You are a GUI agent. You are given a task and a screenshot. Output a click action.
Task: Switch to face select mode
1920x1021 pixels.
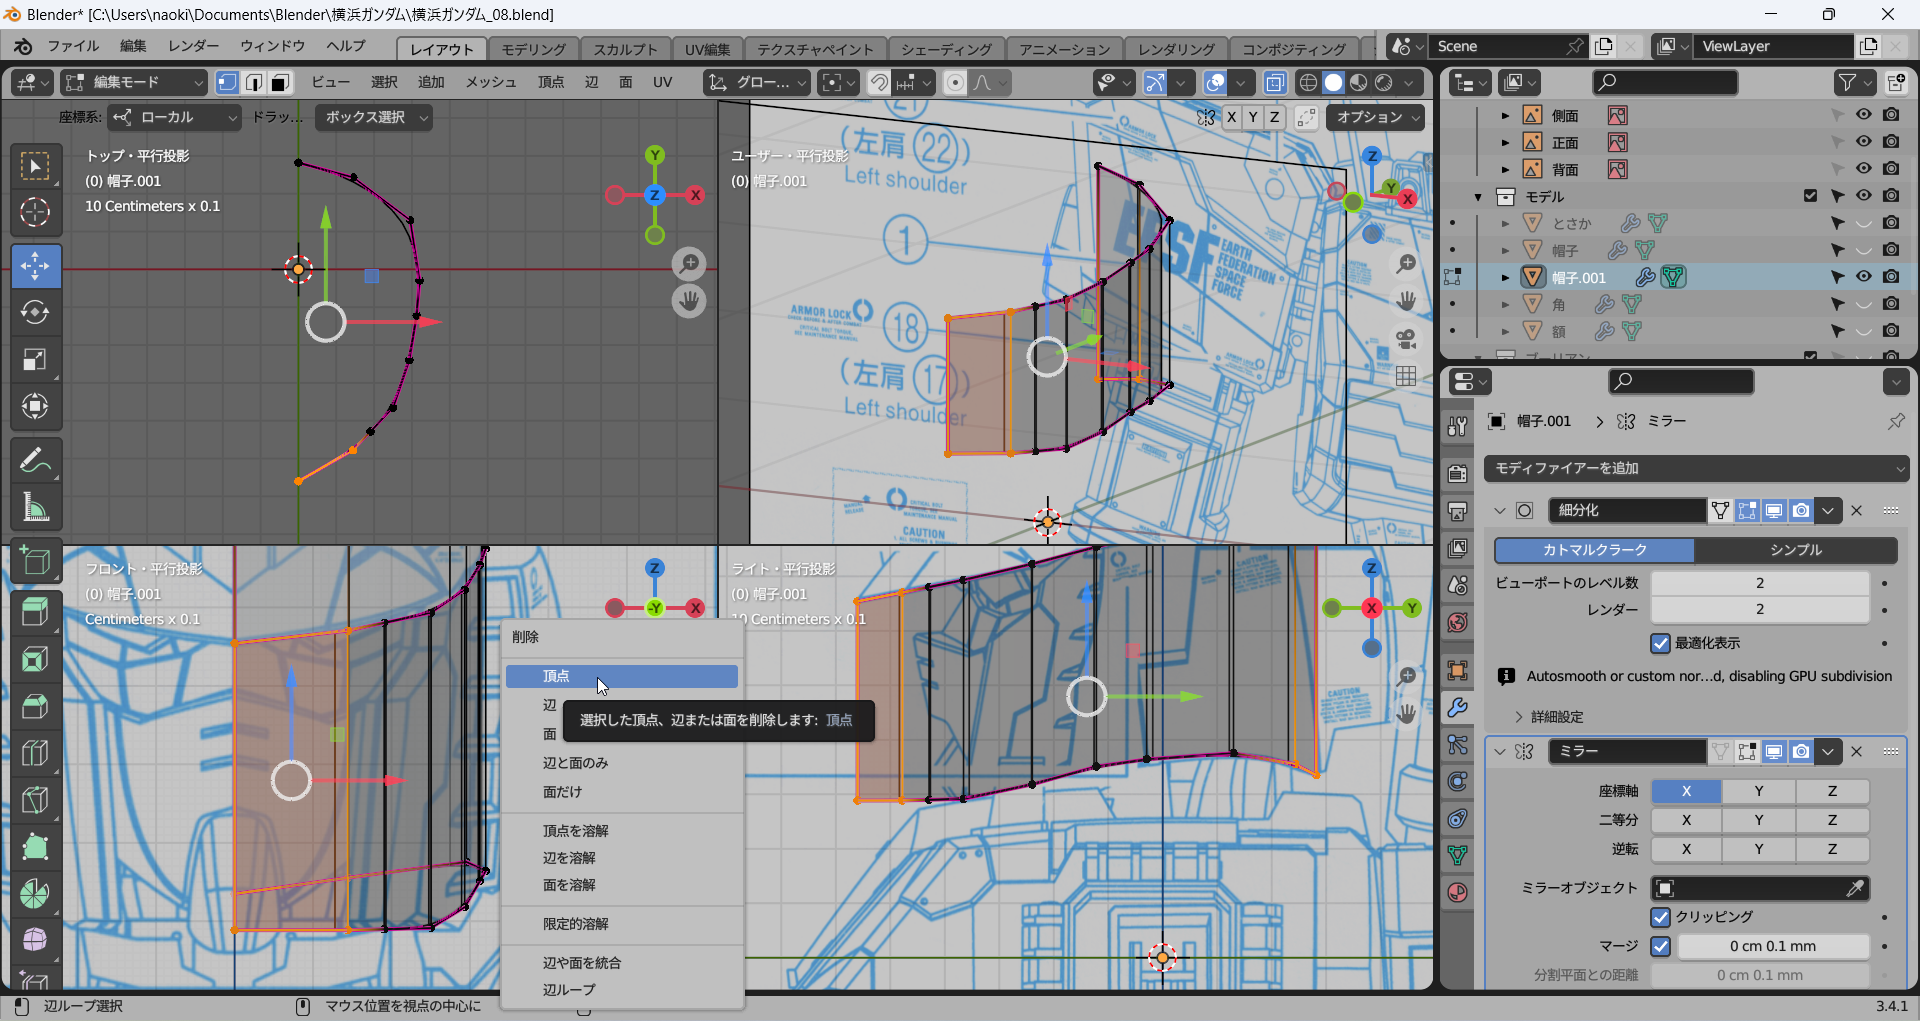click(x=281, y=83)
